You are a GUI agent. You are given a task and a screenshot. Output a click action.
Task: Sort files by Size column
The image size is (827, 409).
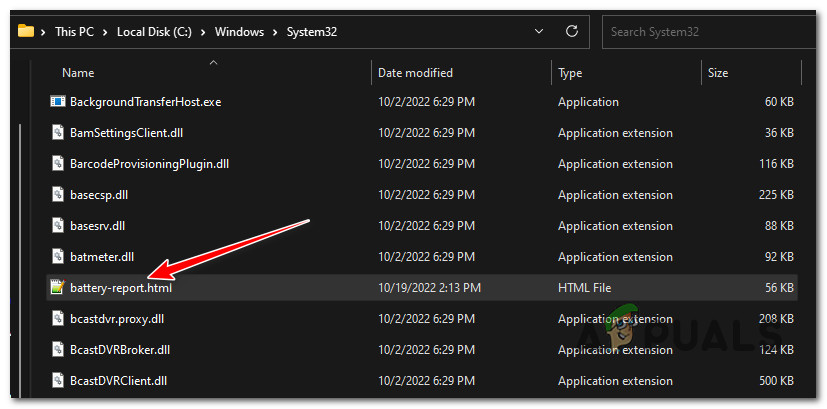[x=718, y=73]
